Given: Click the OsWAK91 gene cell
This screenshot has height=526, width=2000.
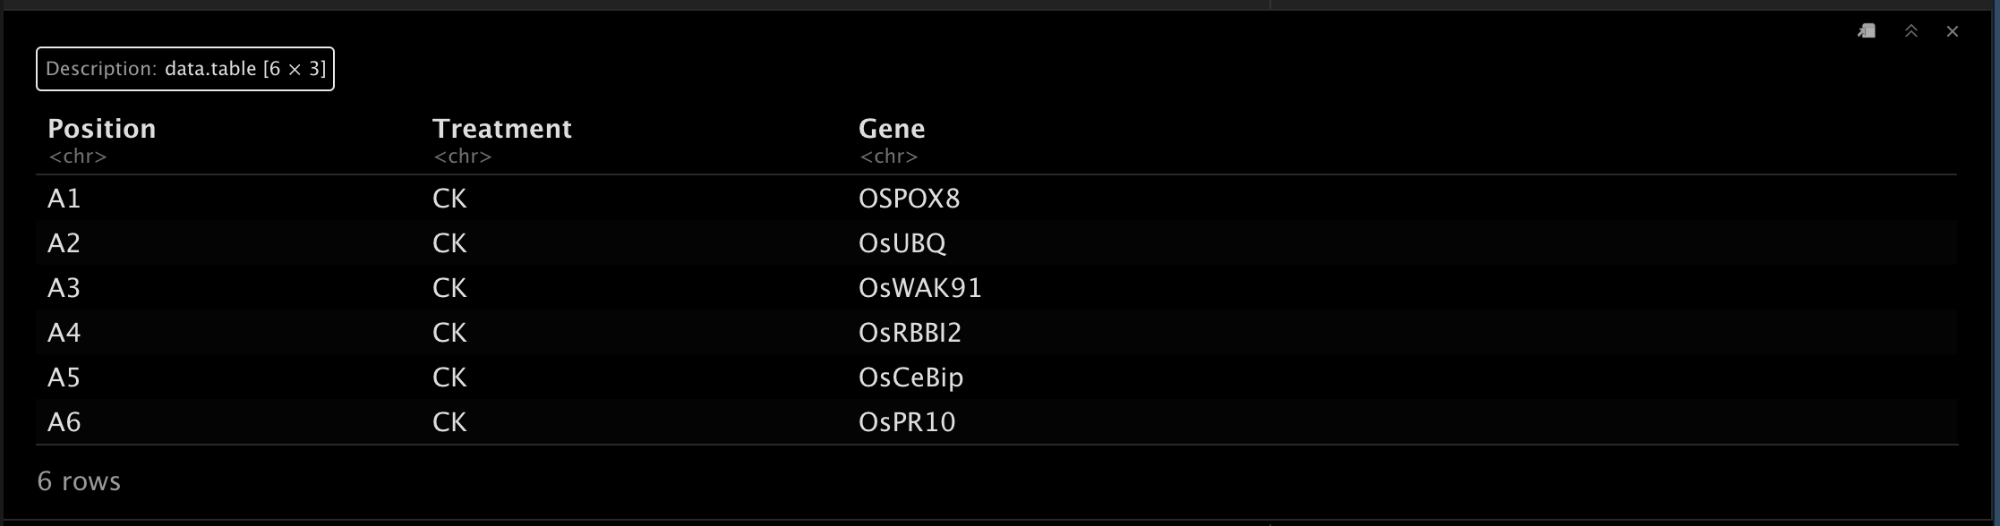Looking at the screenshot, I should click(x=920, y=288).
